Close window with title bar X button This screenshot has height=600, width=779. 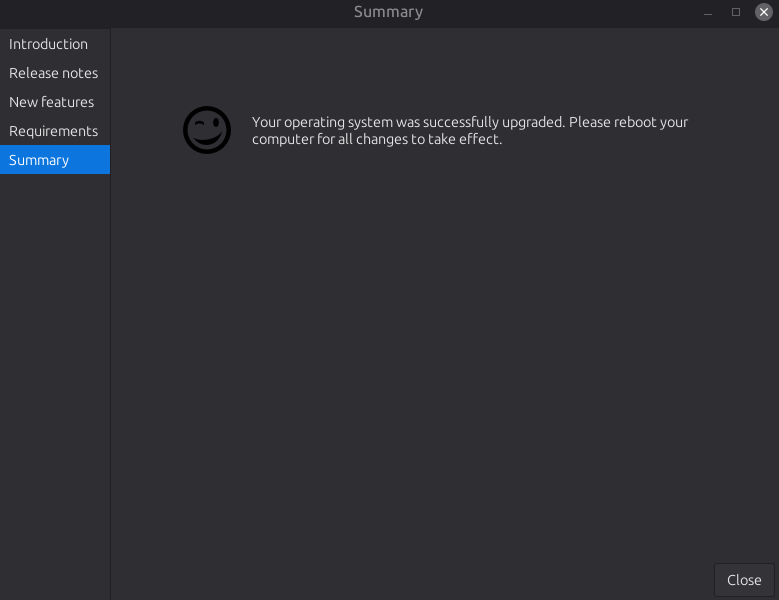pos(764,12)
